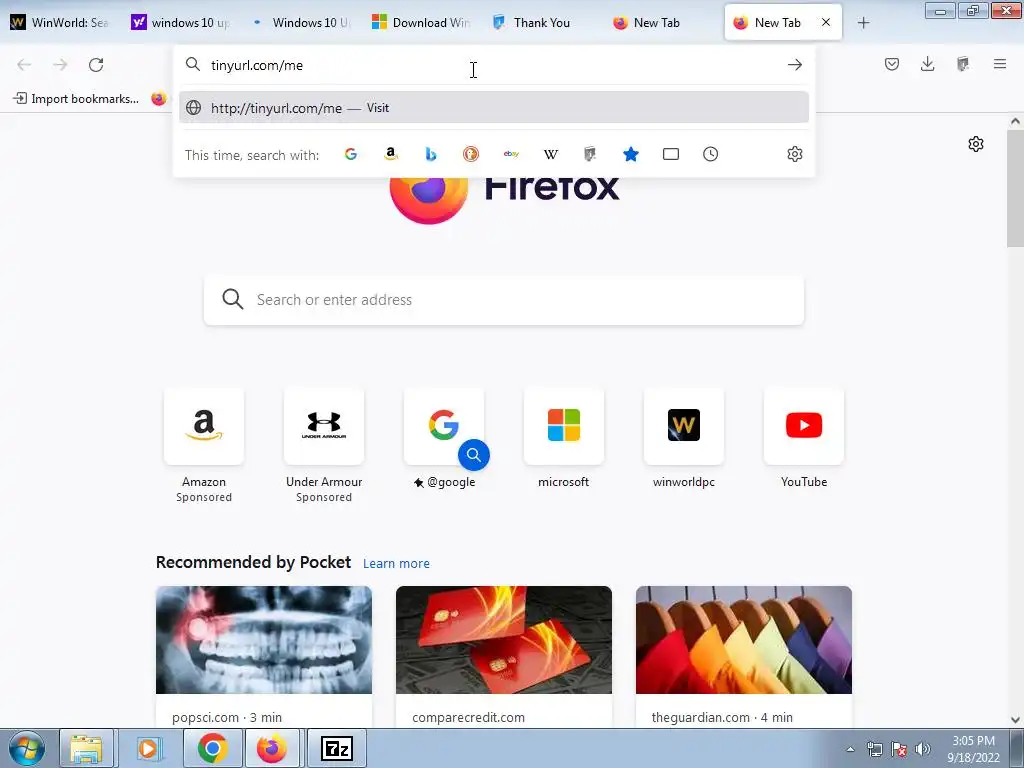Search this time with DuckDuckGo
Viewport: 1024px width, 768px height.
pos(471,154)
